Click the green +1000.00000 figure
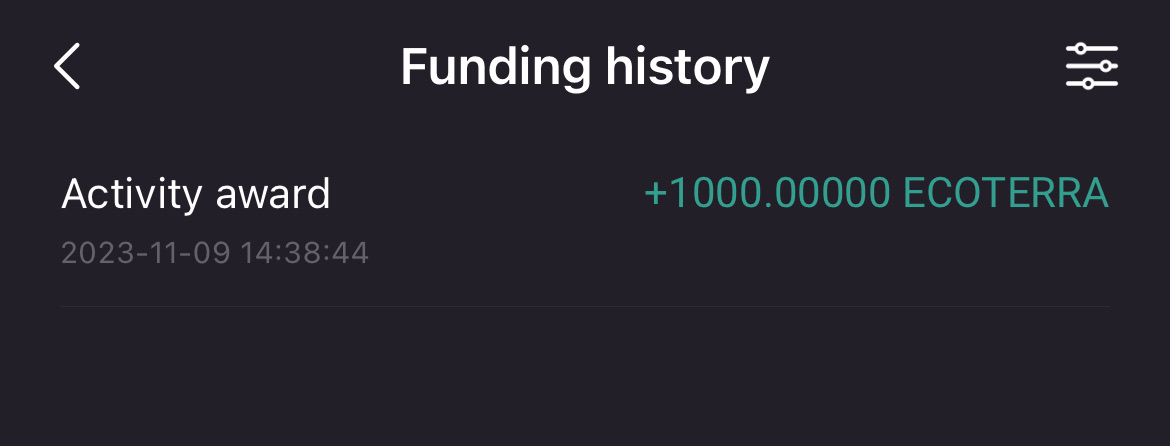This screenshot has width=1170, height=446. (769, 193)
